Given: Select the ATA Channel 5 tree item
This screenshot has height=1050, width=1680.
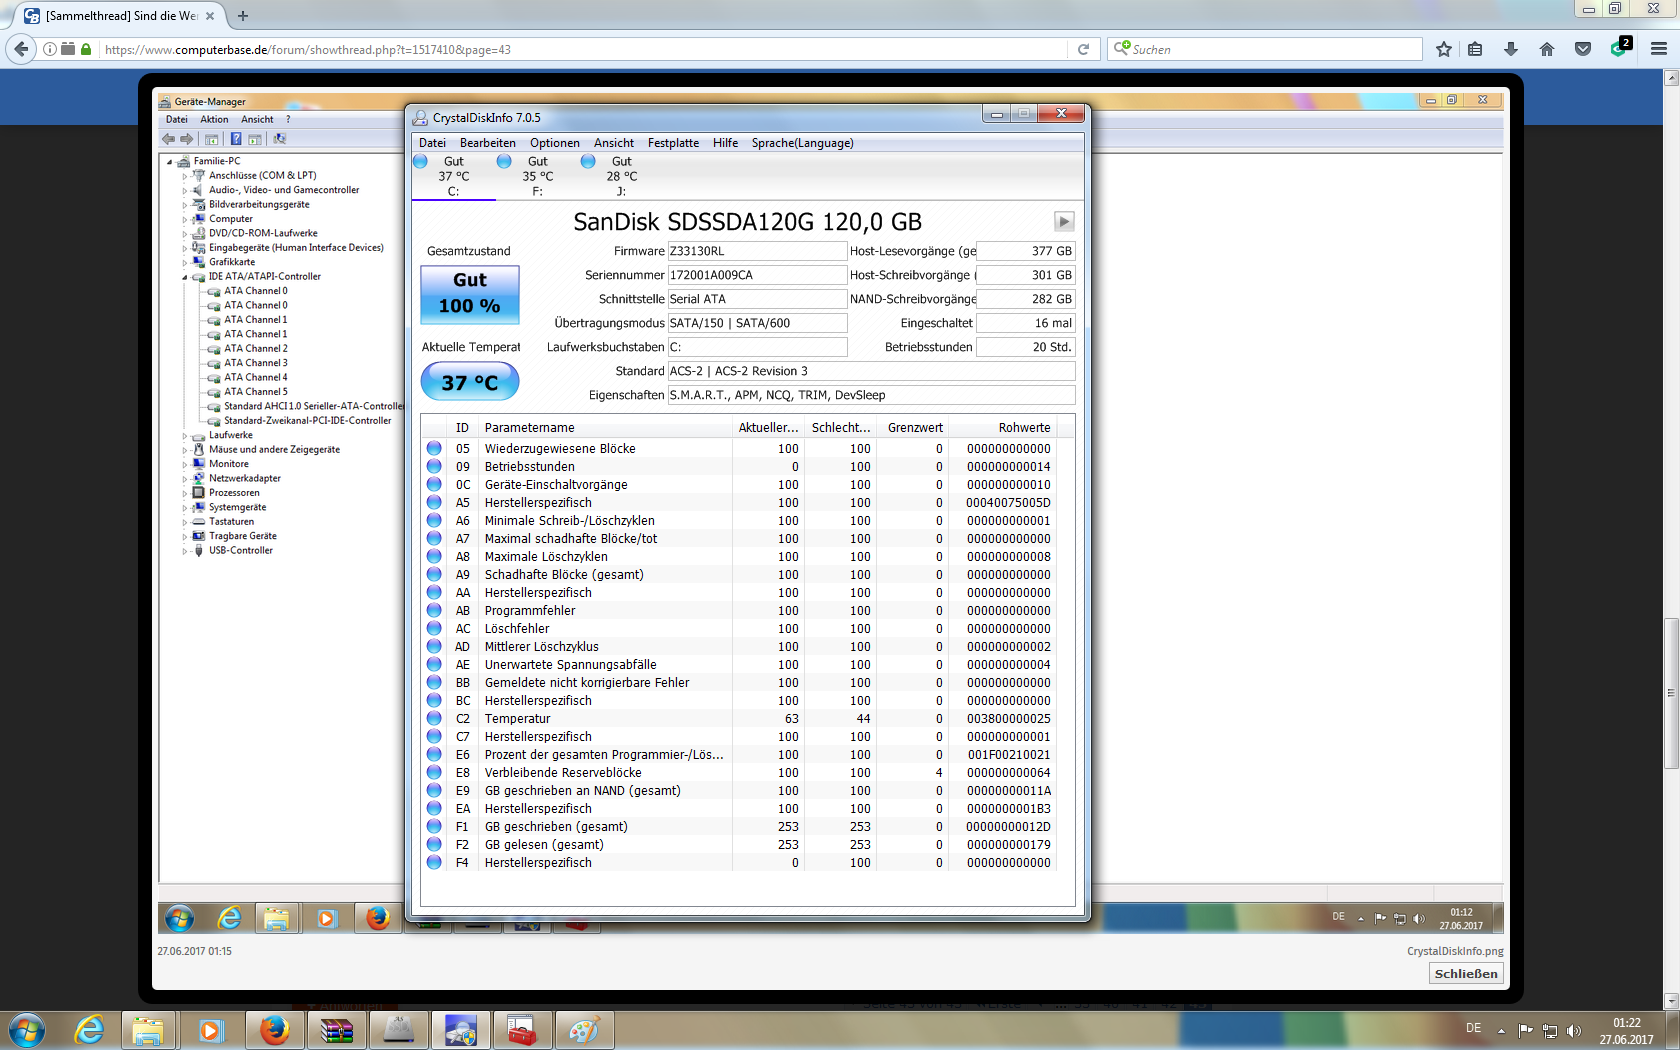Looking at the screenshot, I should [255, 392].
